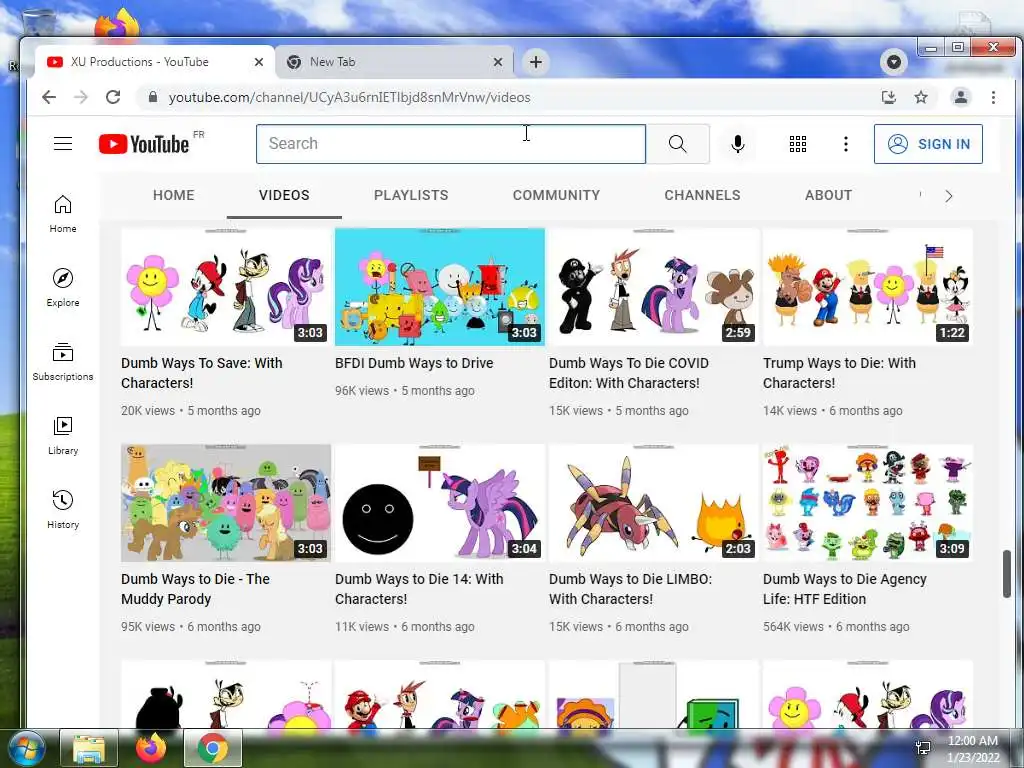Open Chrome three-dot menu

(x=993, y=97)
